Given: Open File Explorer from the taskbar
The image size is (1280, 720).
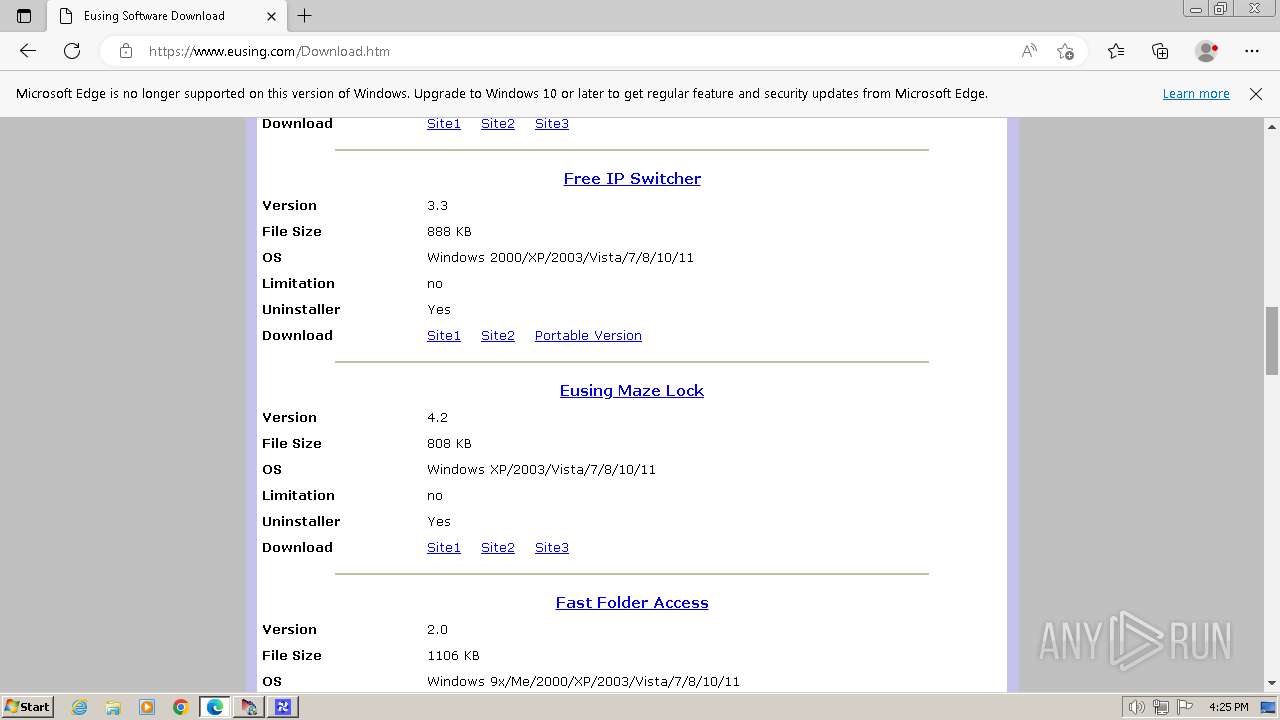Looking at the screenshot, I should point(113,707).
